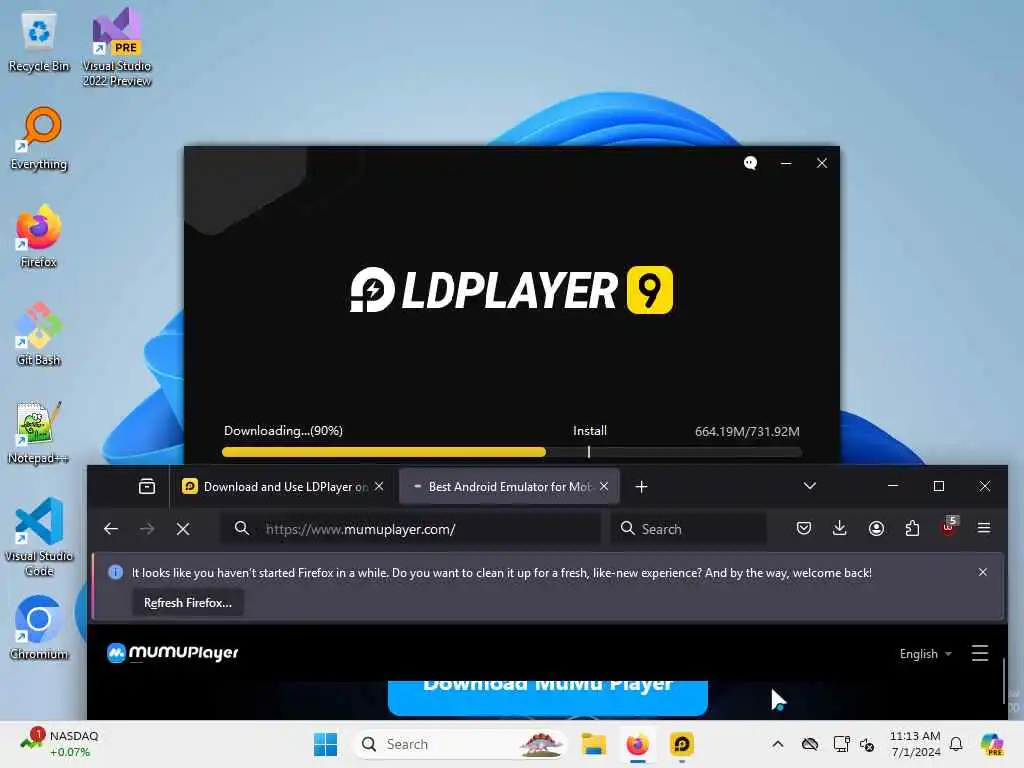Open a new Firefox tab
Screen dimensions: 1024x768
coord(641,487)
